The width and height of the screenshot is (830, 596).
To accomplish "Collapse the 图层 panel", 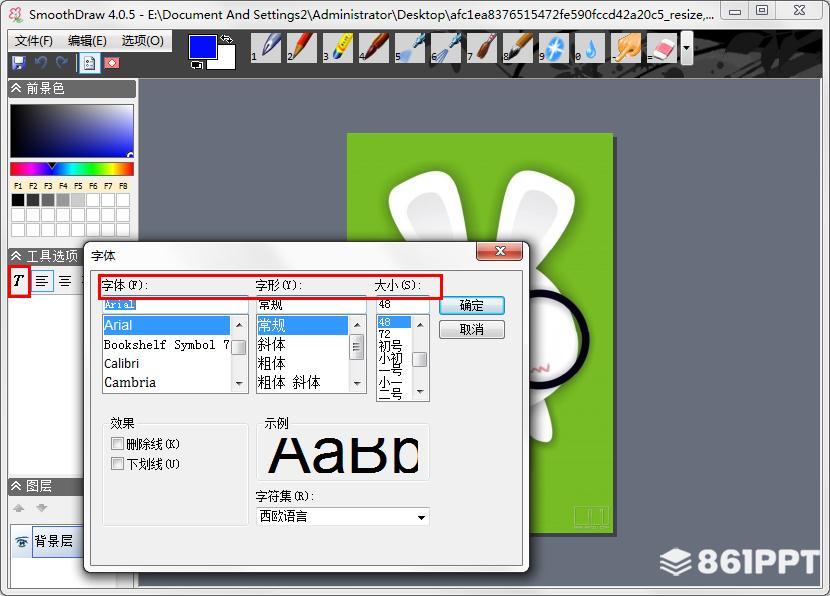I will tap(16, 486).
